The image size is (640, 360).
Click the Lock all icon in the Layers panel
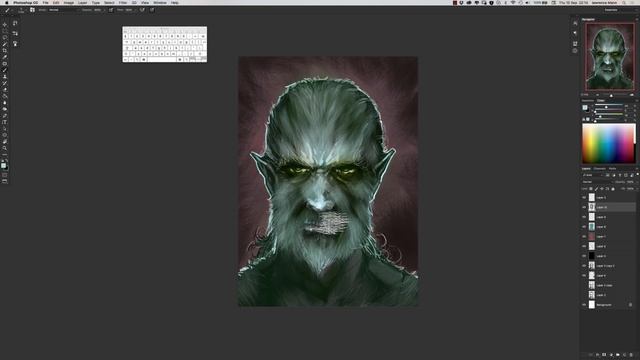click(613, 189)
